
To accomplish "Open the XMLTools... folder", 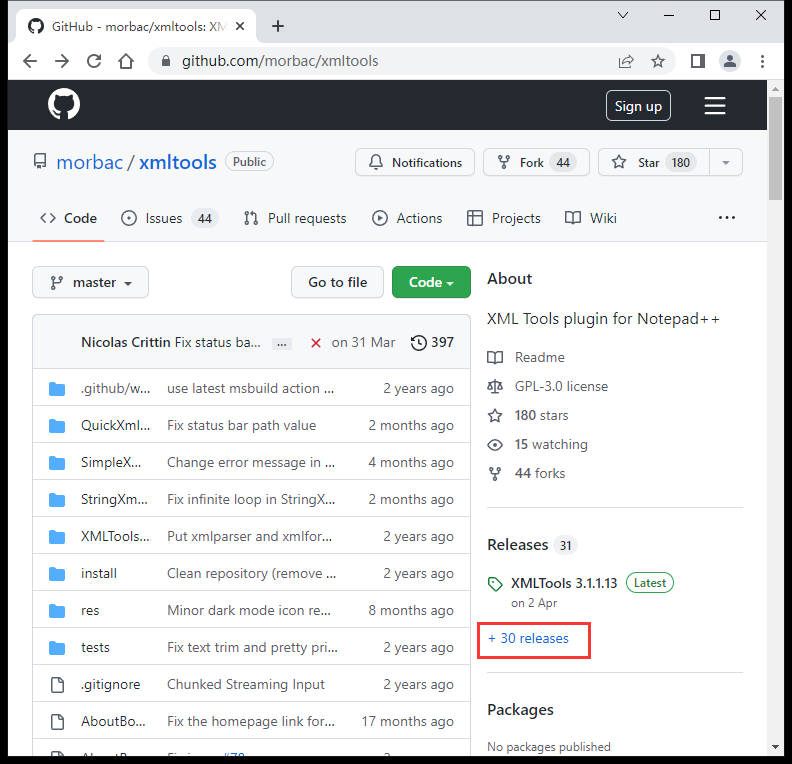I will click(x=115, y=536).
